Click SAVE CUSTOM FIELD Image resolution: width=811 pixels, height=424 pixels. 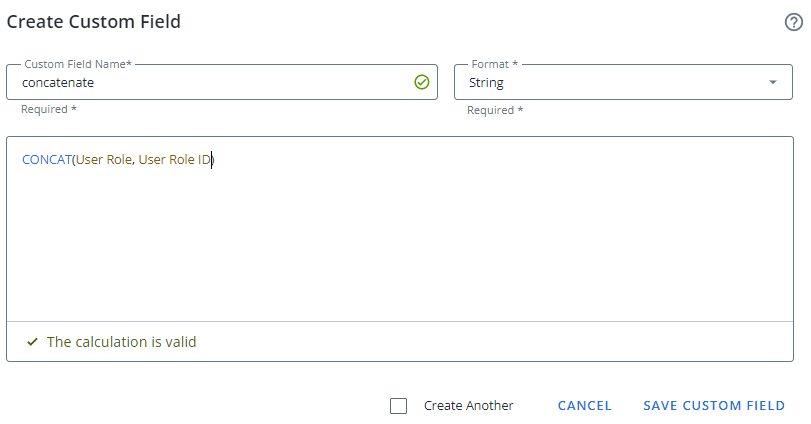(714, 406)
